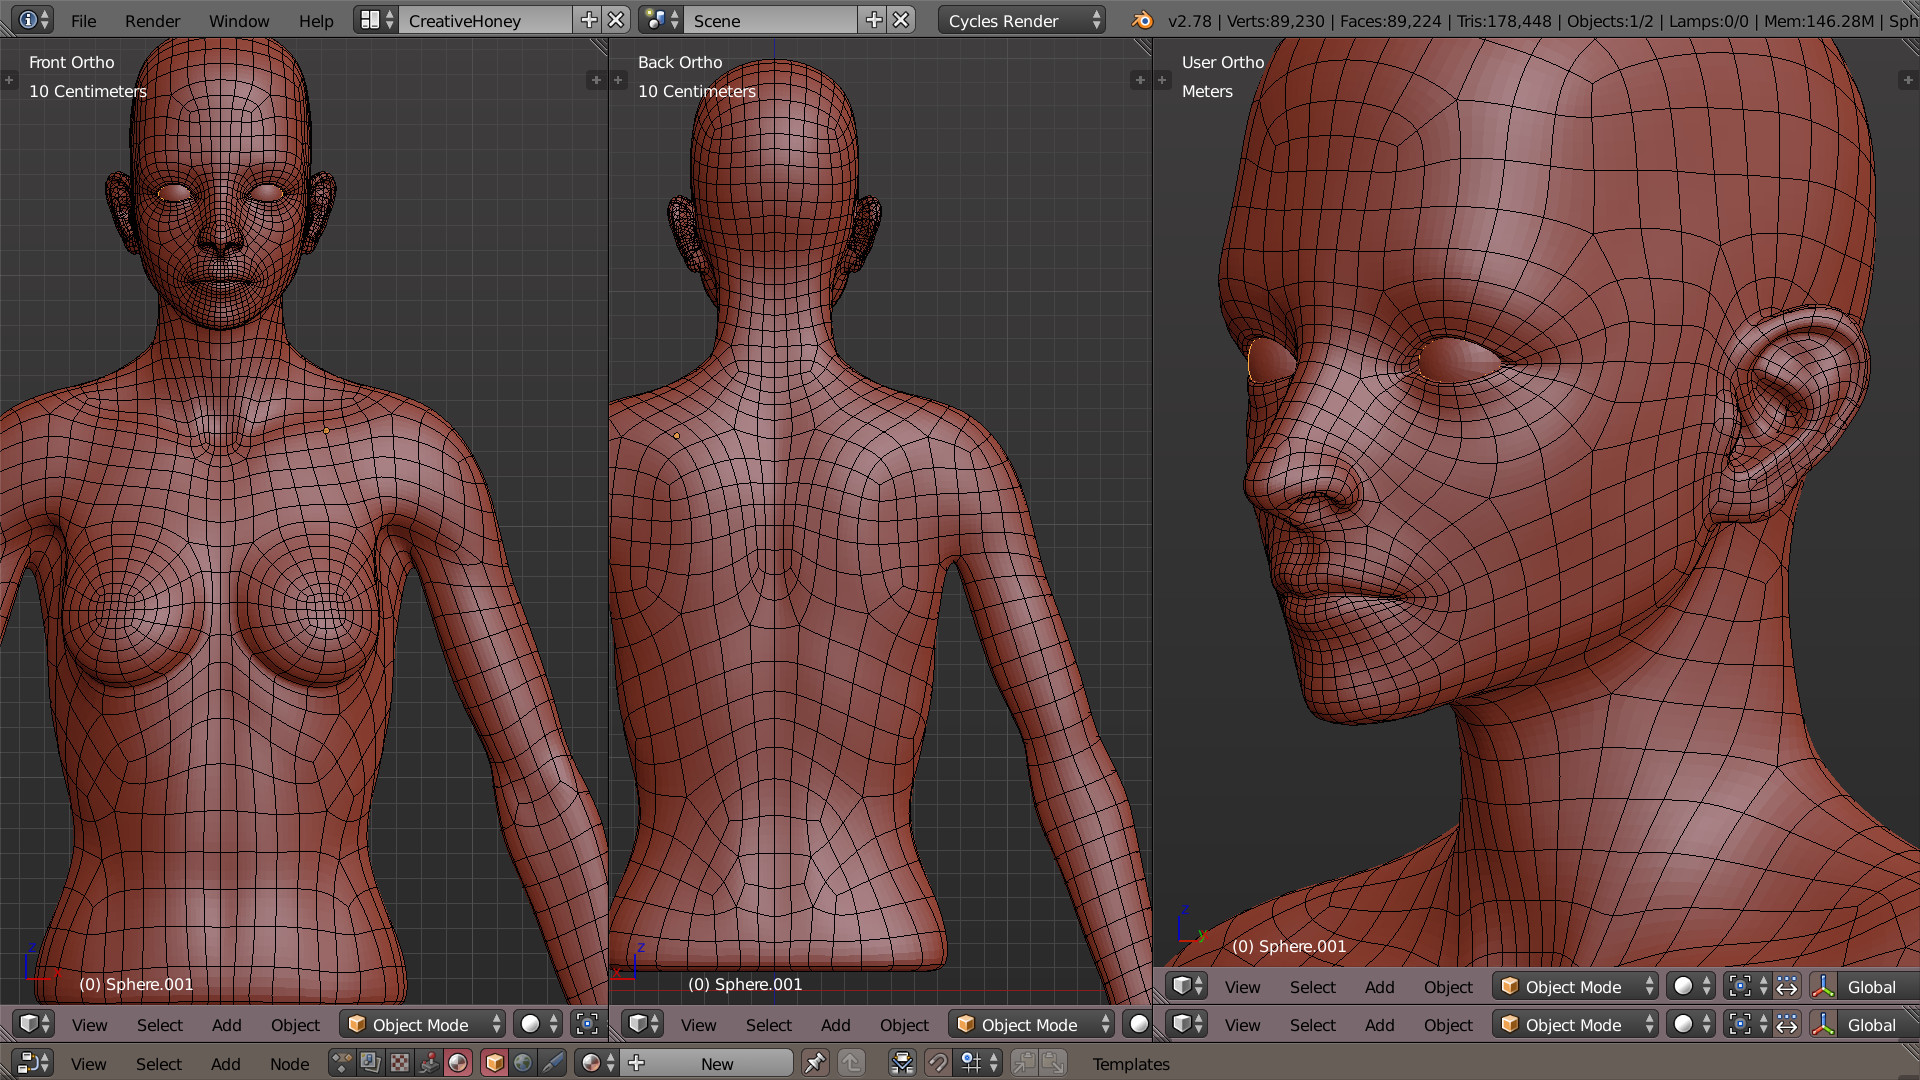
Task: Open the Object Mode dropdown in the Front Ortho viewport
Action: [x=422, y=1025]
